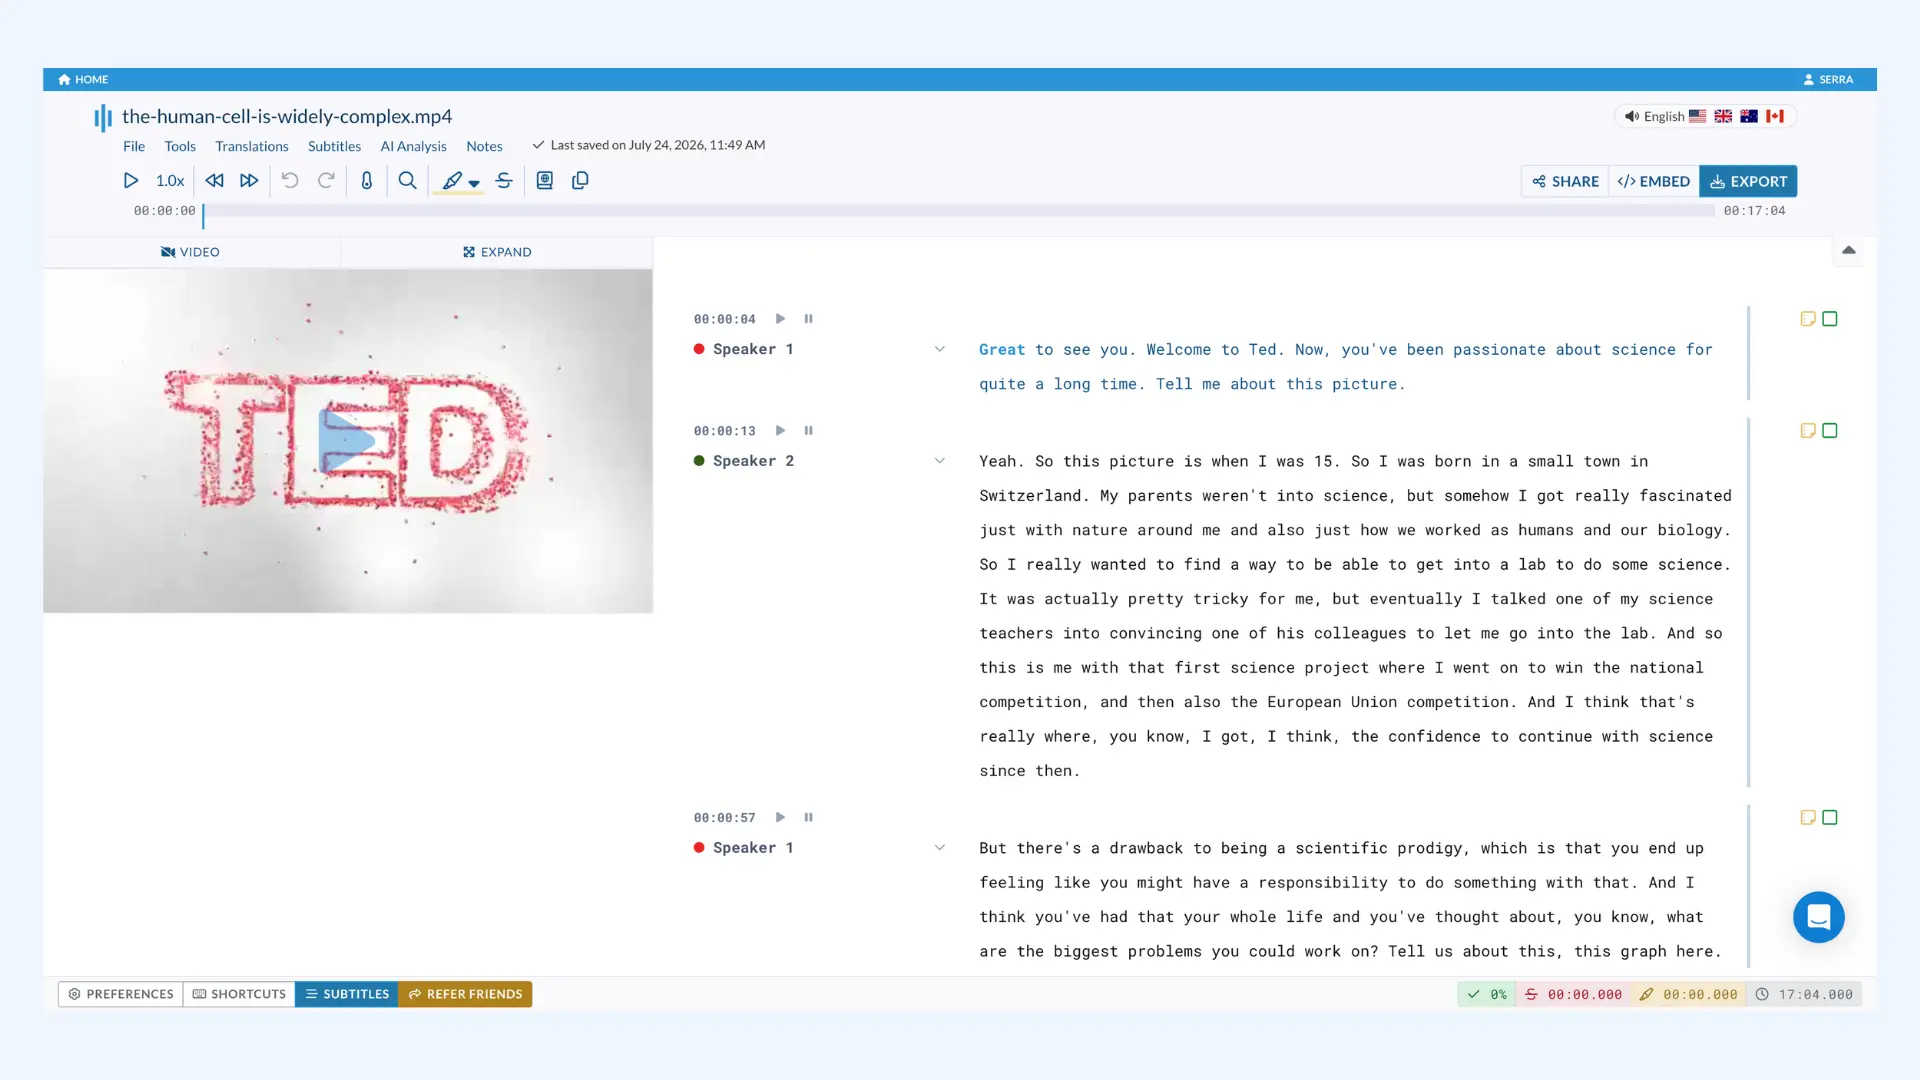Click the Share button
Image resolution: width=1920 pixels, height=1080 pixels.
1565,181
